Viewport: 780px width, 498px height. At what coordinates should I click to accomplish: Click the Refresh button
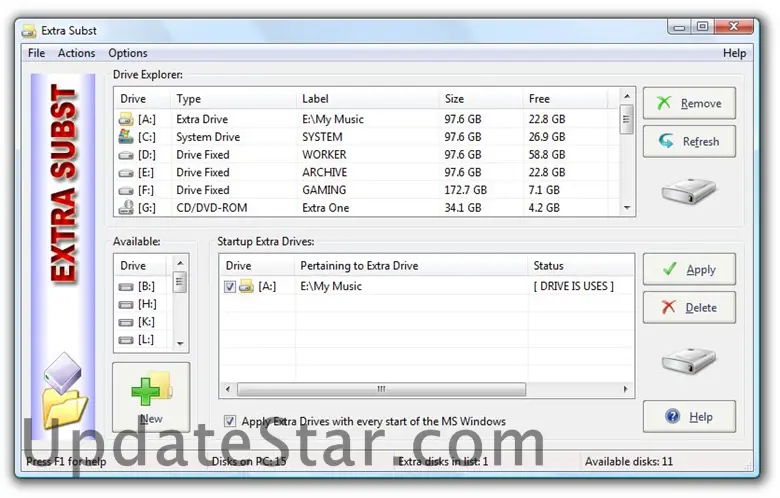point(689,142)
